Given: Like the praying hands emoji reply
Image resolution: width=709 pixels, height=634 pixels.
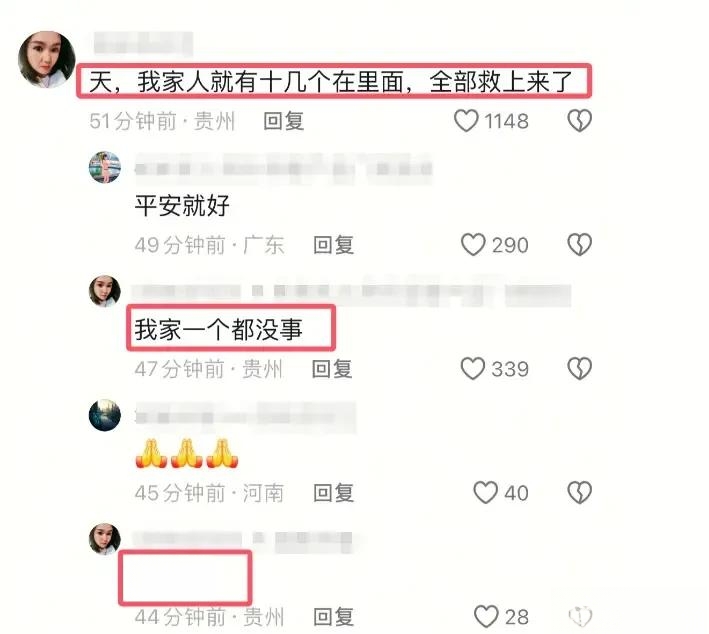Looking at the screenshot, I should pos(485,492).
